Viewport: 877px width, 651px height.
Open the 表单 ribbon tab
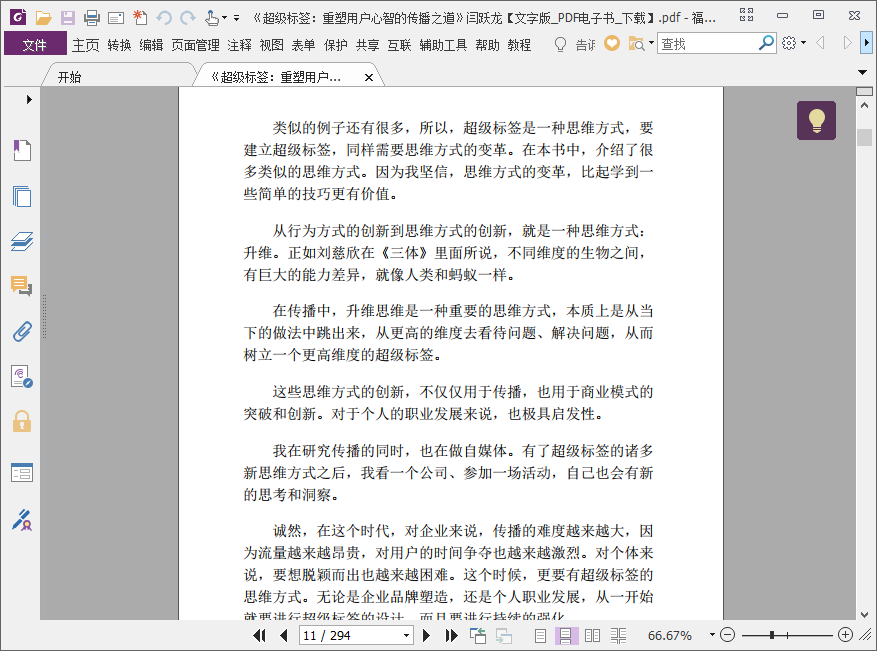pos(303,45)
